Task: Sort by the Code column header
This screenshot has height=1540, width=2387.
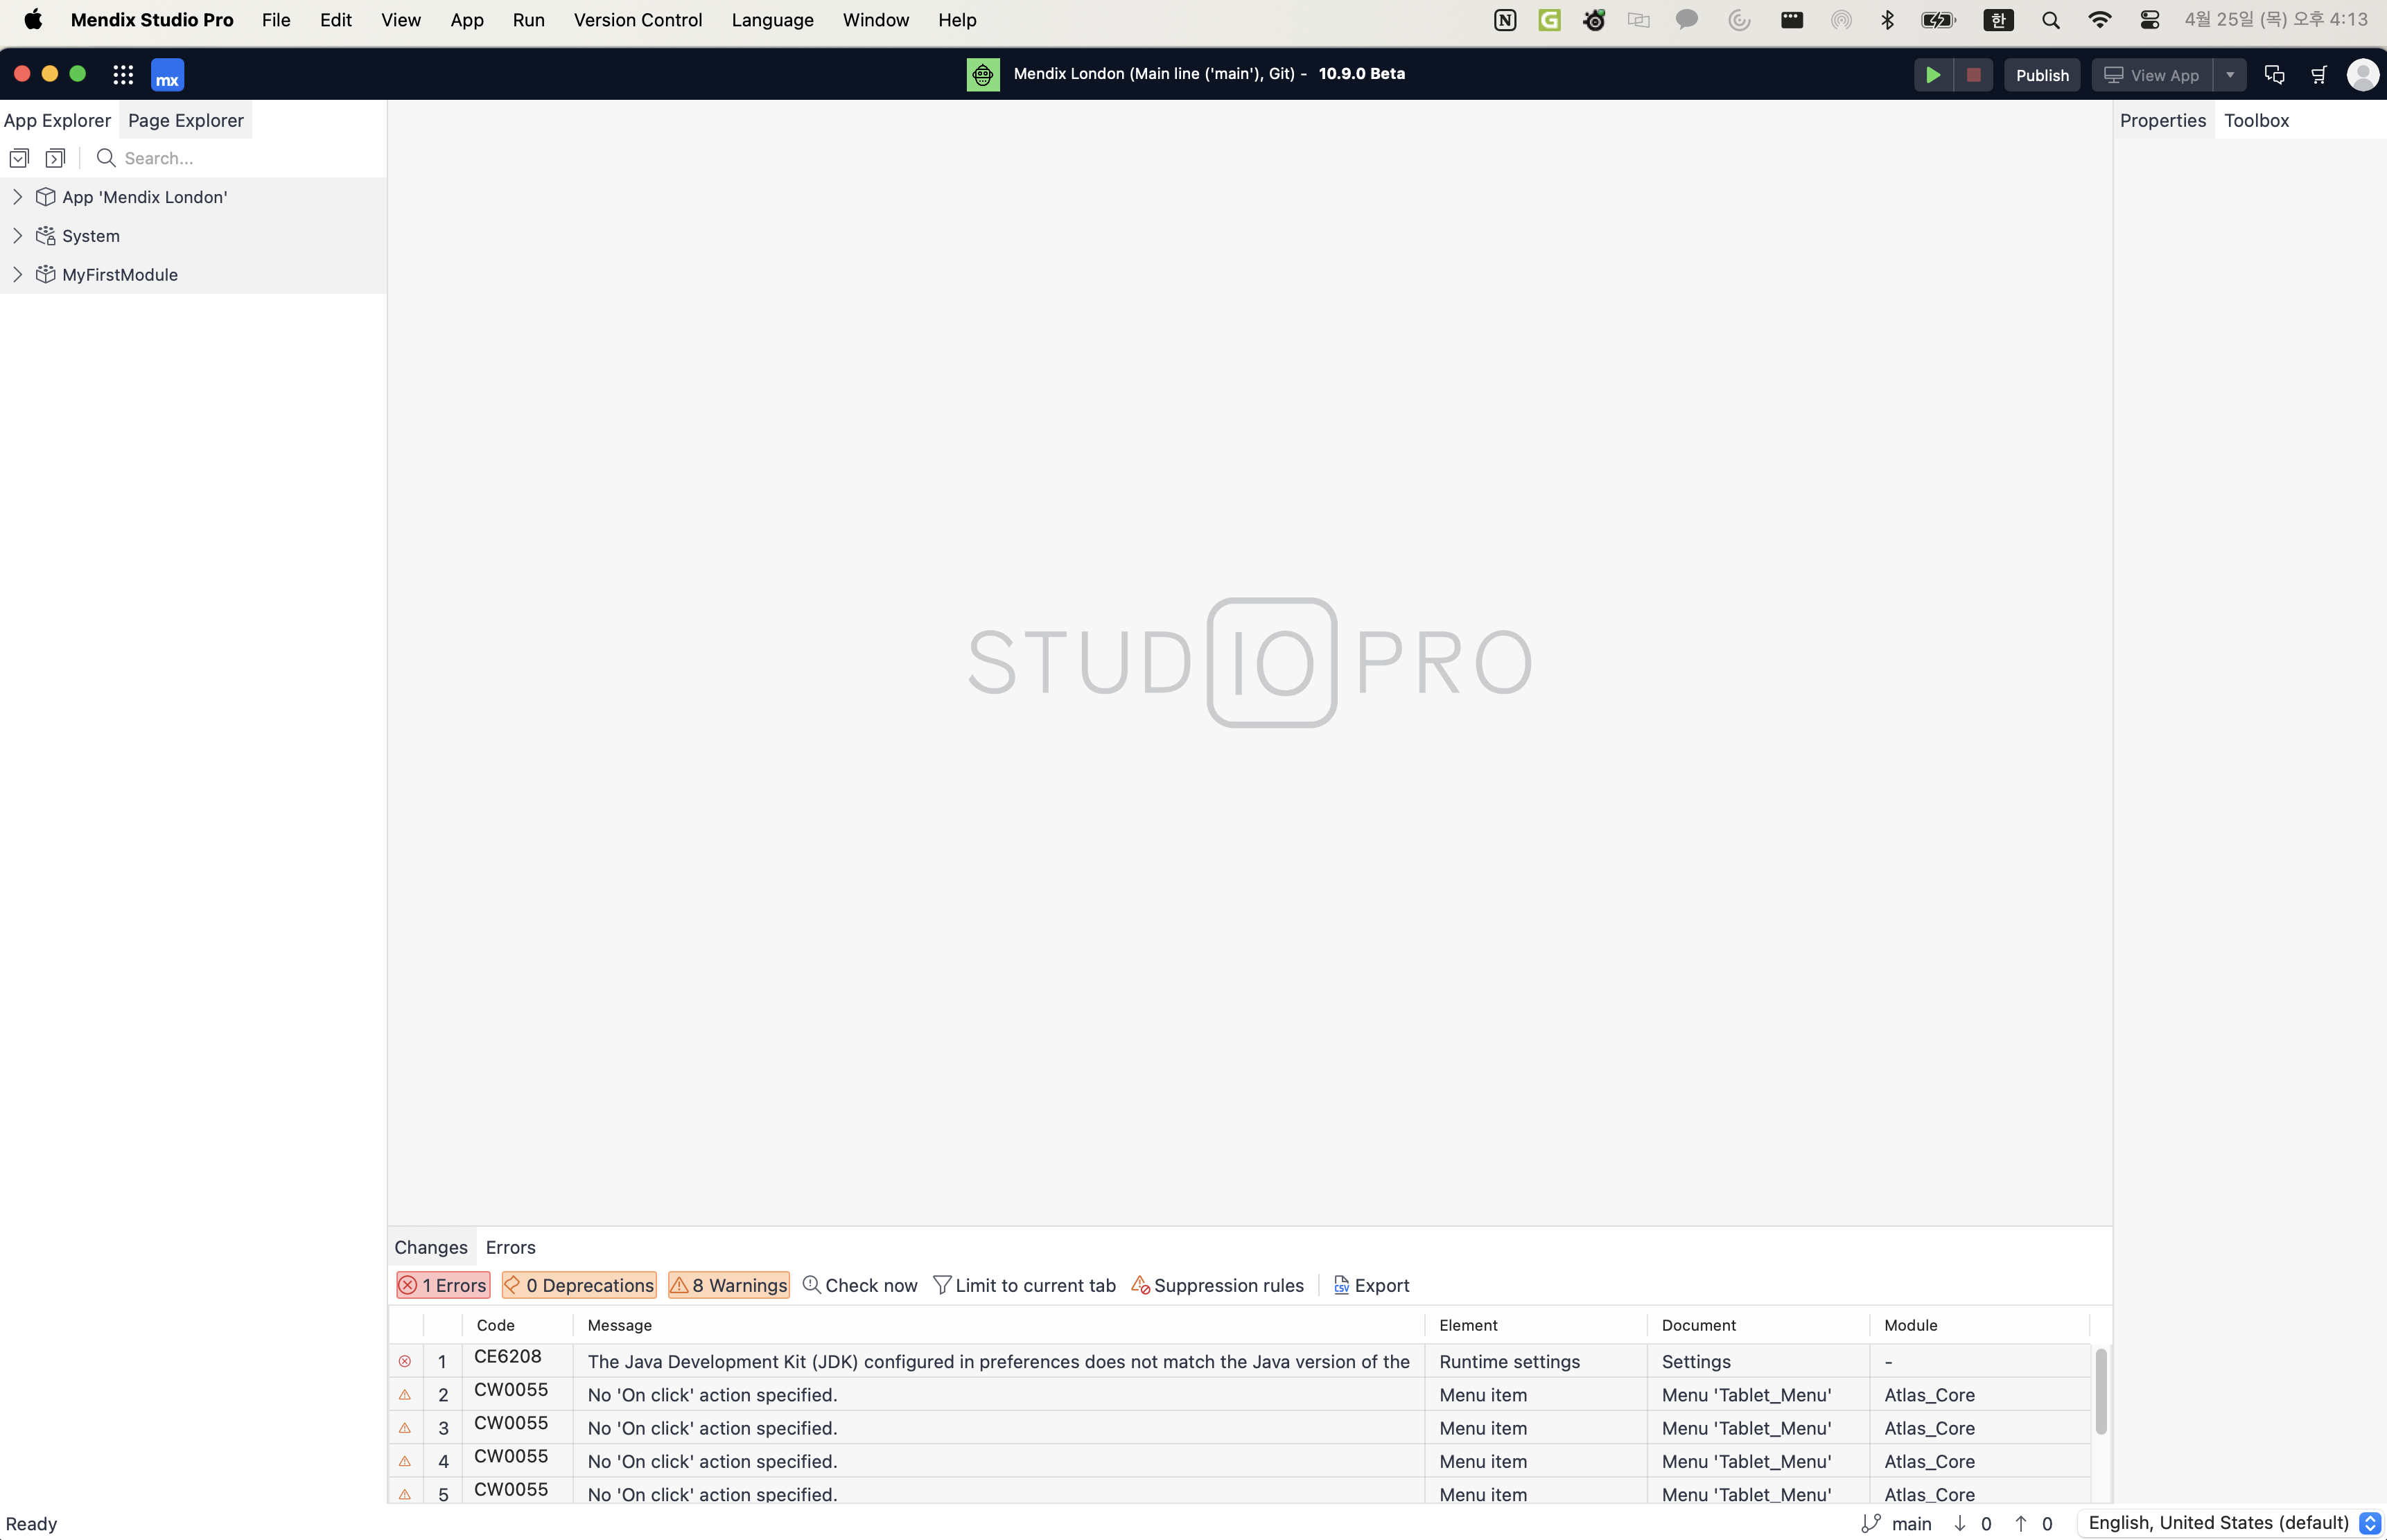Action: click(517, 1325)
